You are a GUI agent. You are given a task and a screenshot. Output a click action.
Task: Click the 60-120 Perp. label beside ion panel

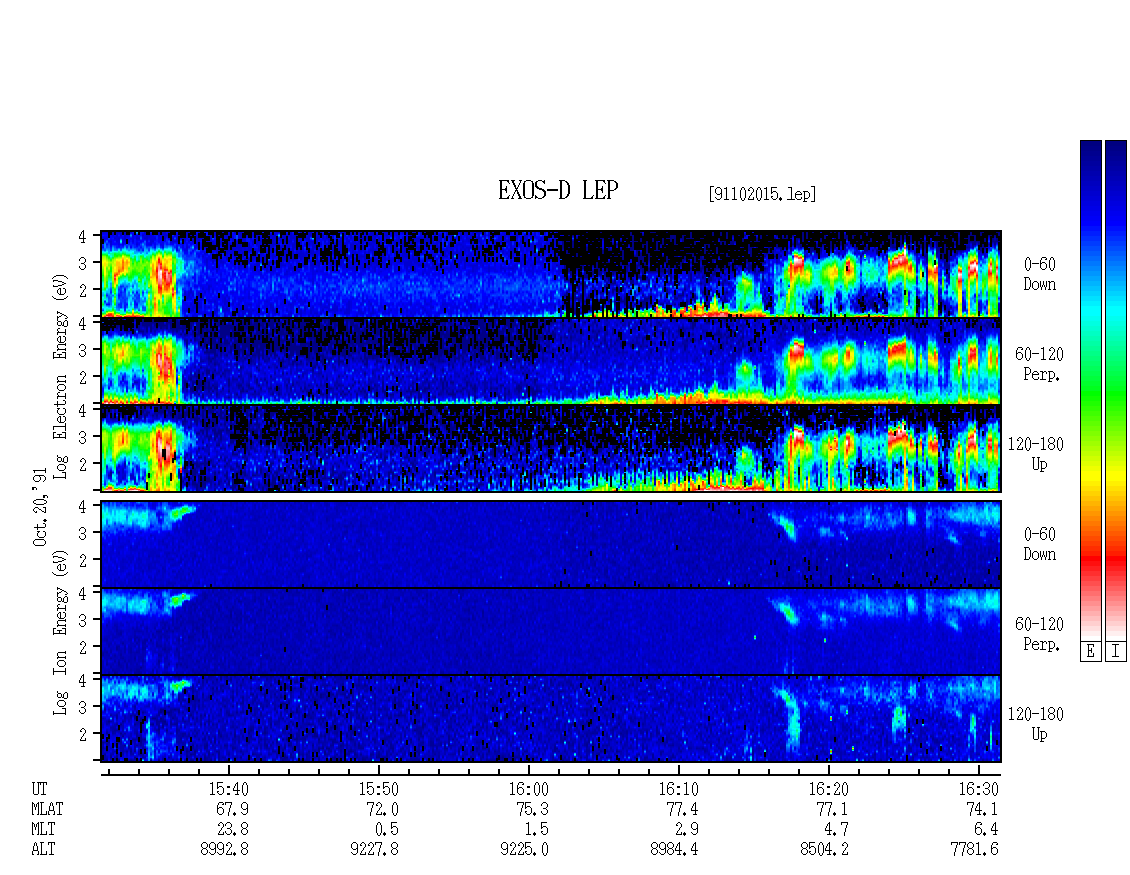pyautogui.click(x=1039, y=634)
